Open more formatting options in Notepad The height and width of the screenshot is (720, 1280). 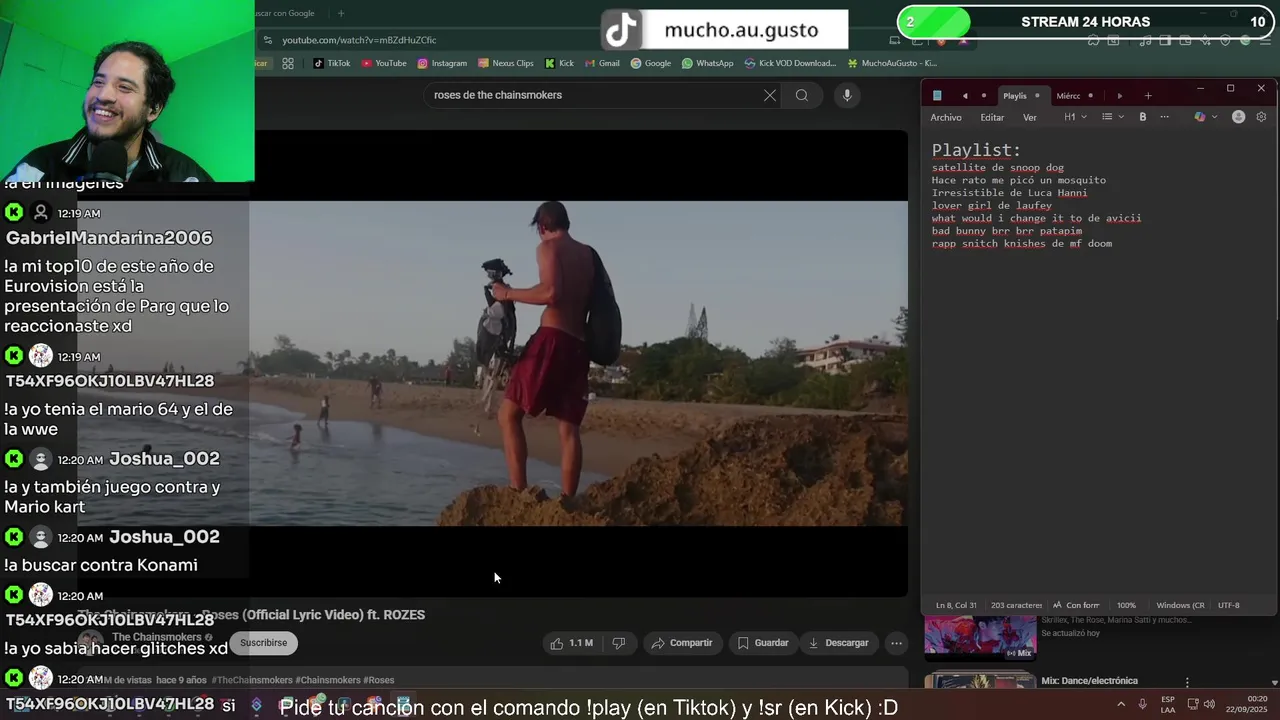(1164, 117)
